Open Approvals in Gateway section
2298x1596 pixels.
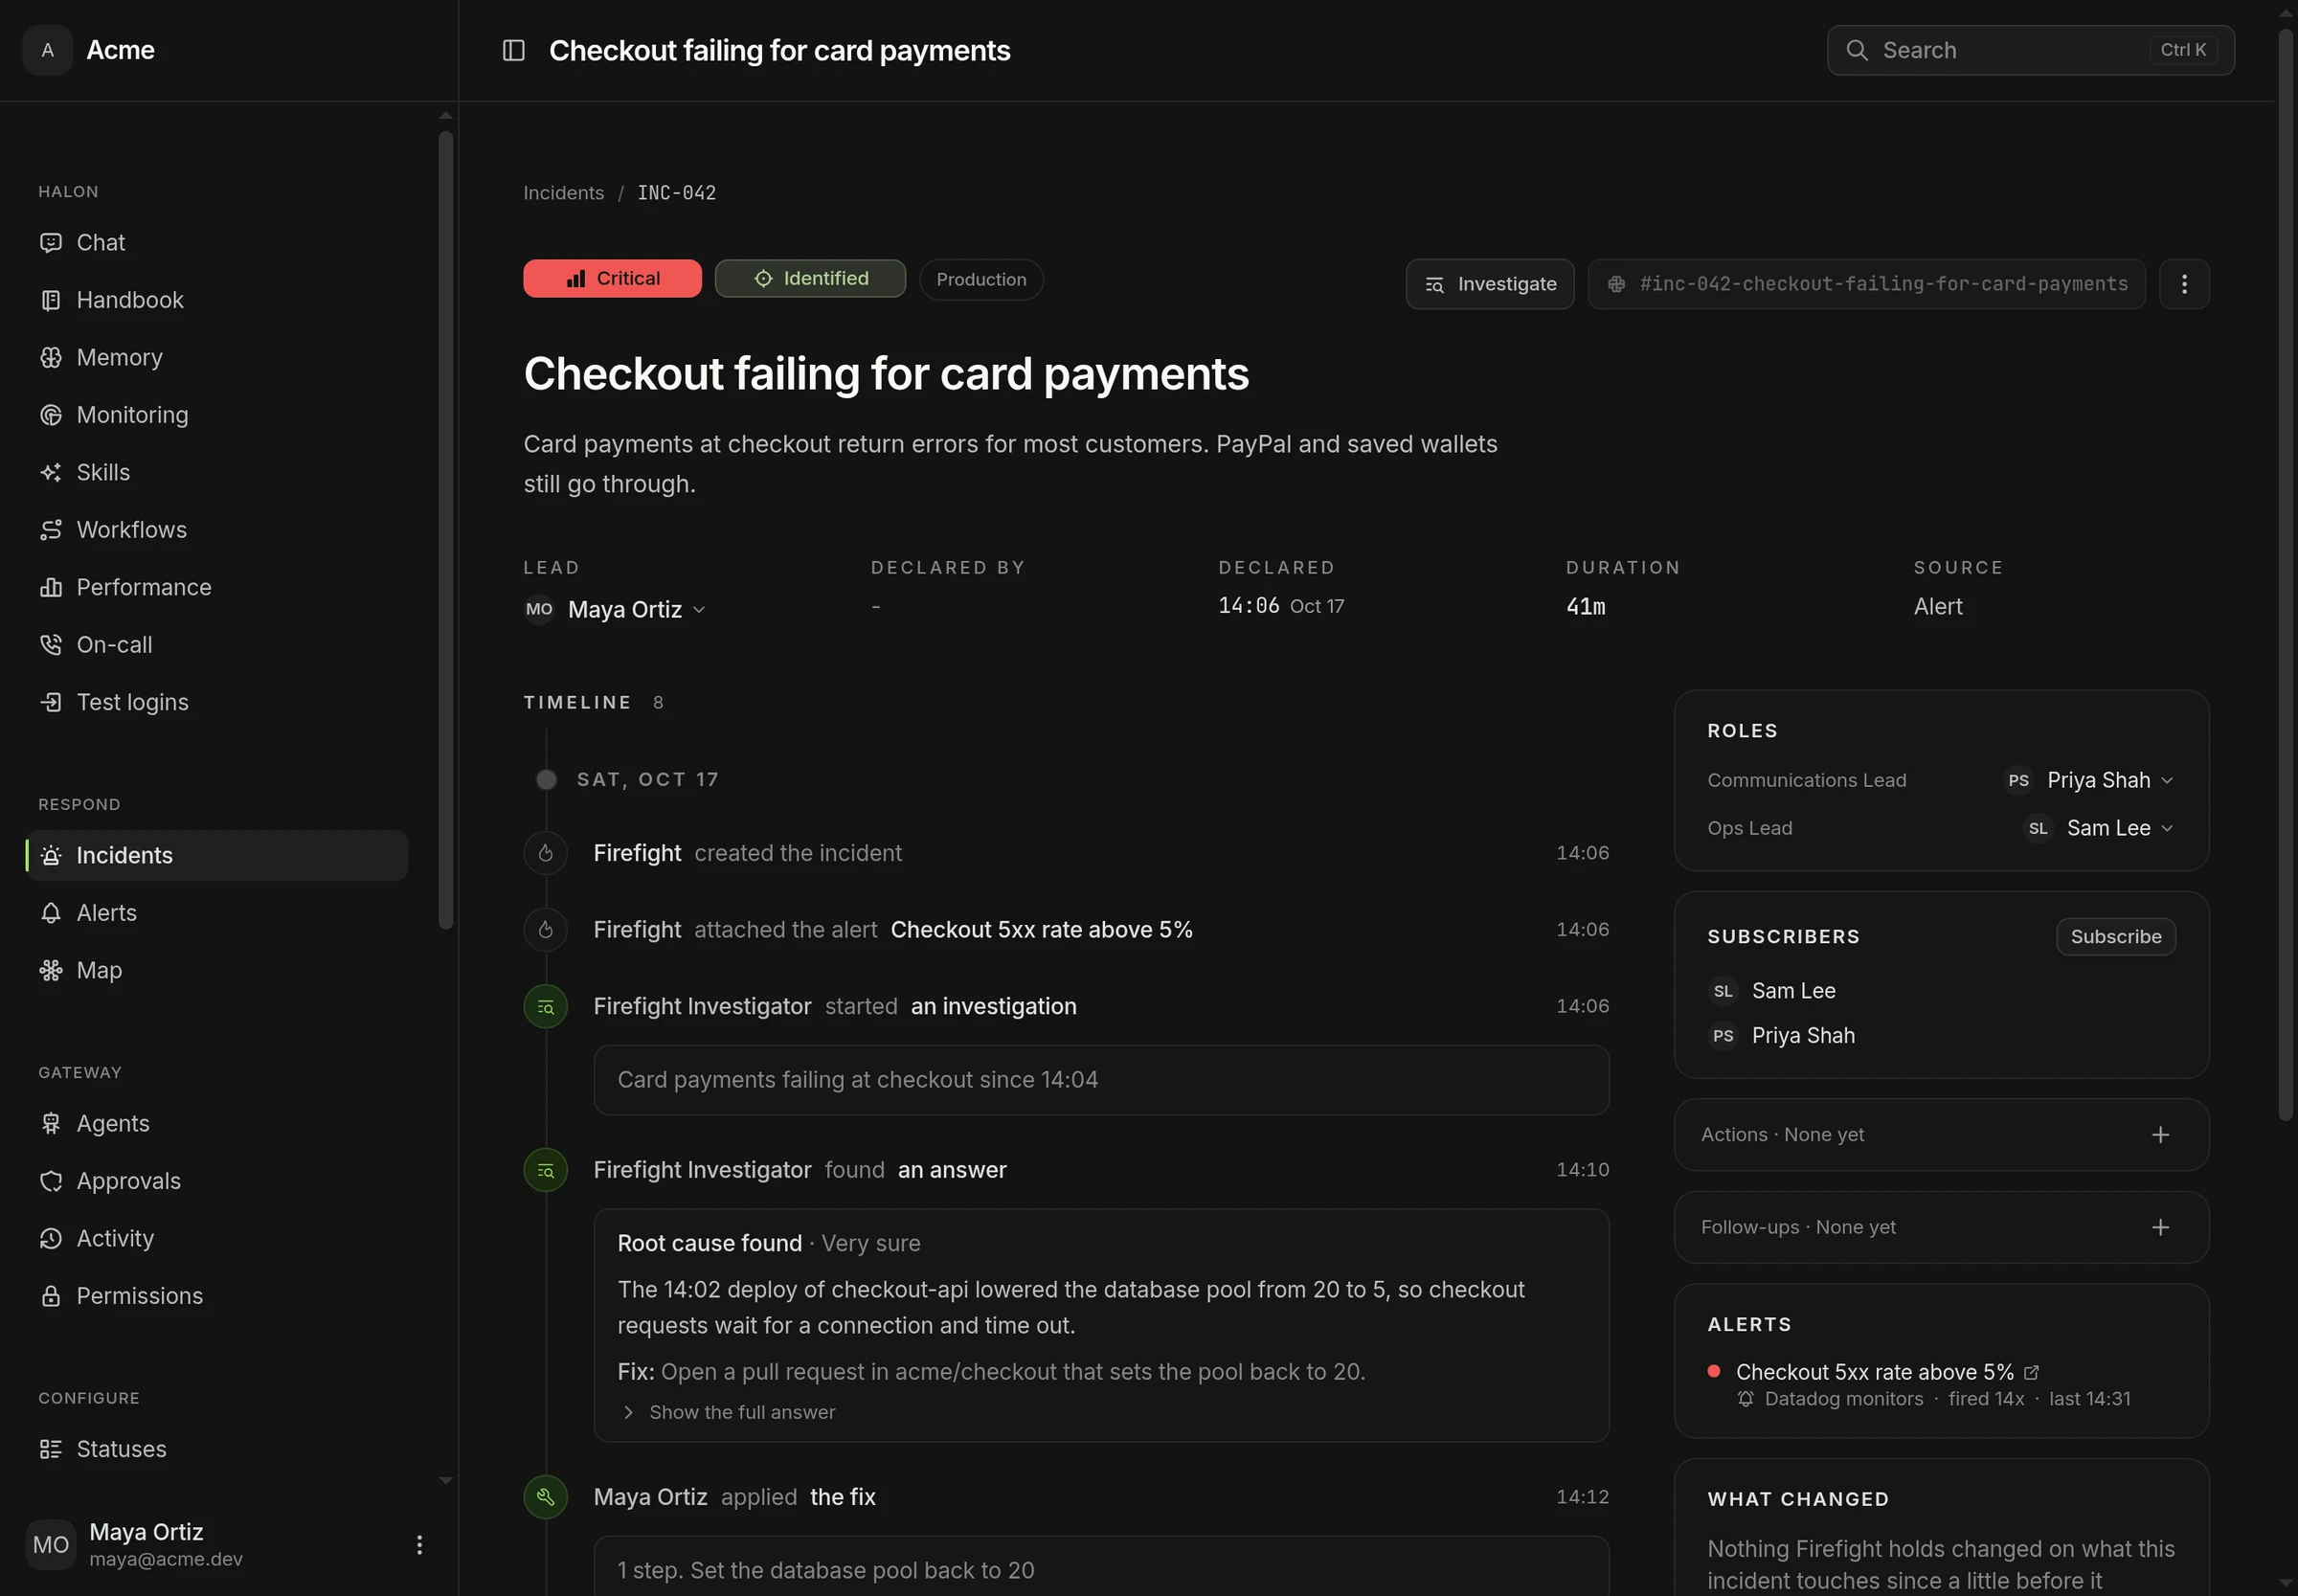[217, 1181]
